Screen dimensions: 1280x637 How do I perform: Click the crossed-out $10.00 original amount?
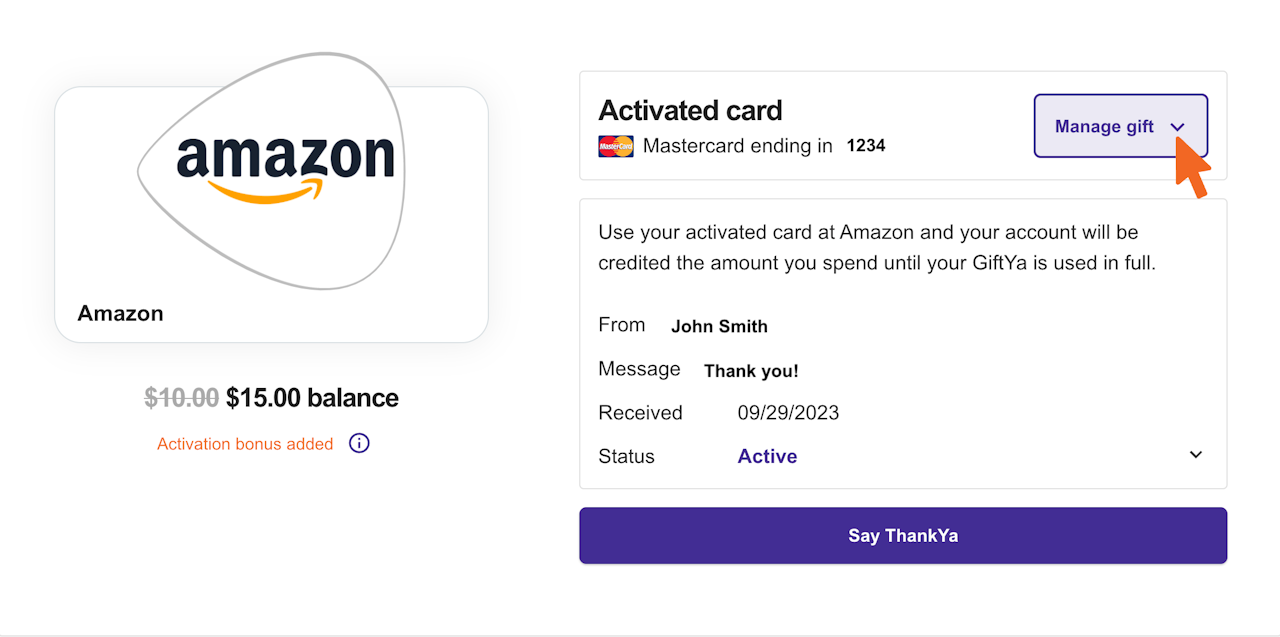tap(181, 398)
